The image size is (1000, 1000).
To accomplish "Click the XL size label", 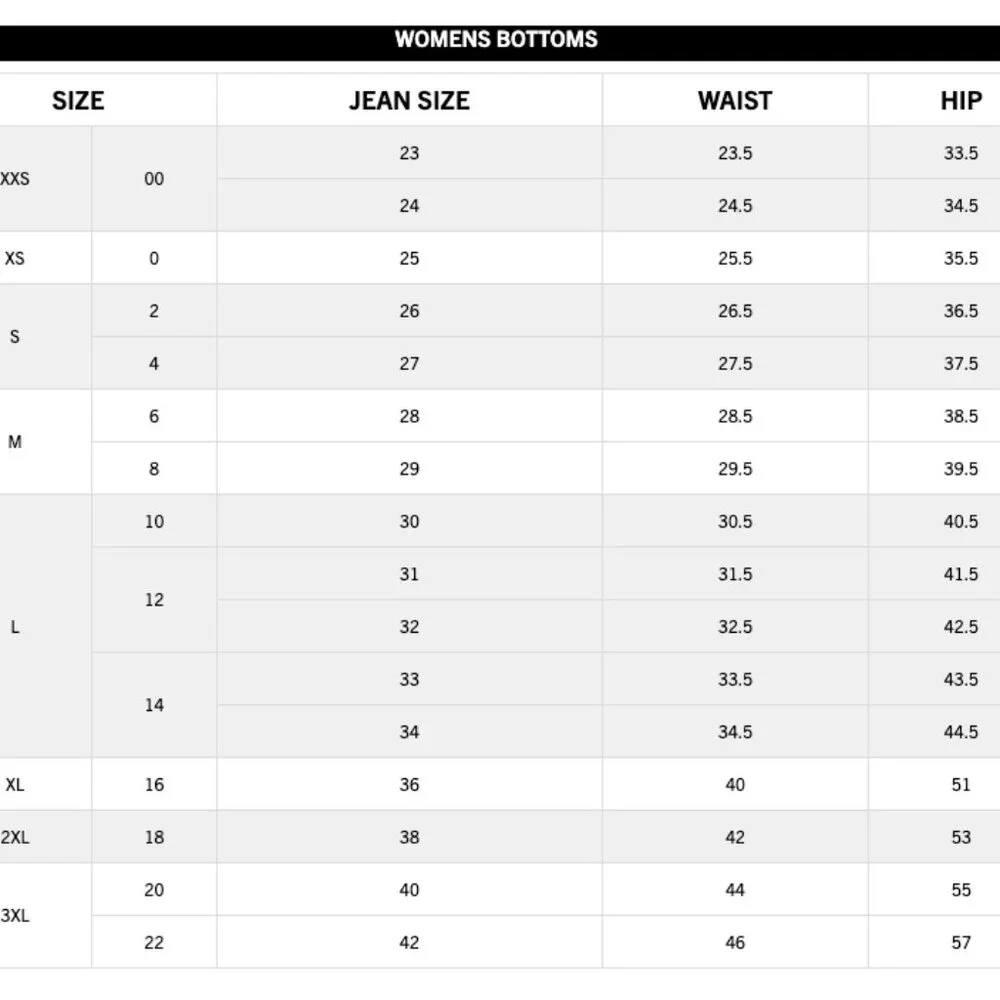I will pos(15,785).
